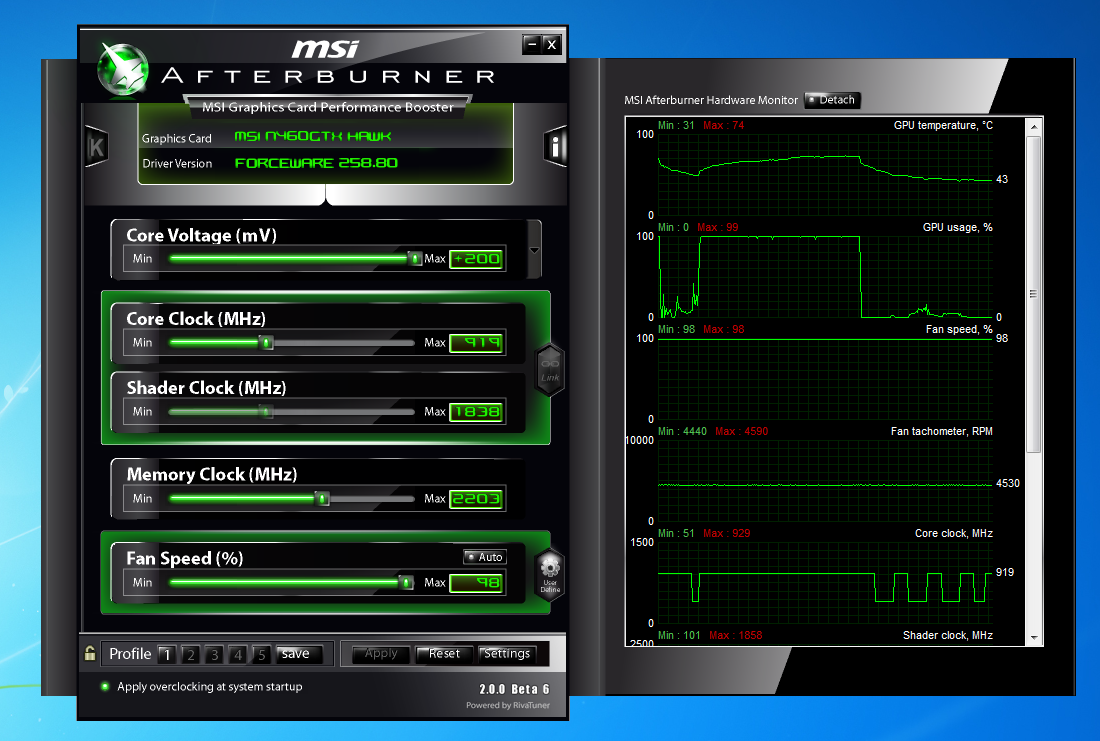The width and height of the screenshot is (1100, 741).
Task: Toggle the Link clocks hexagon button
Action: pyautogui.click(x=550, y=369)
